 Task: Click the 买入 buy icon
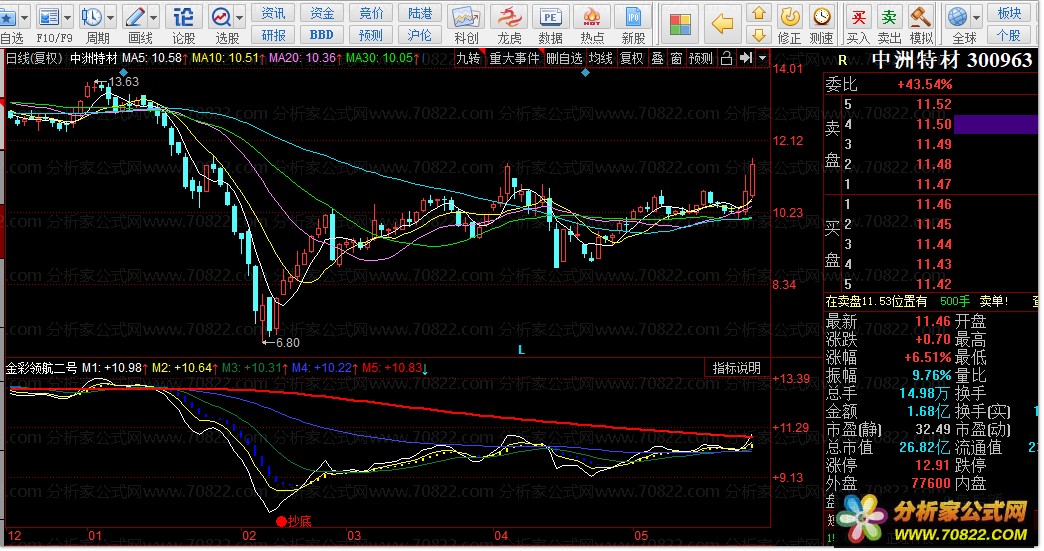coord(858,17)
